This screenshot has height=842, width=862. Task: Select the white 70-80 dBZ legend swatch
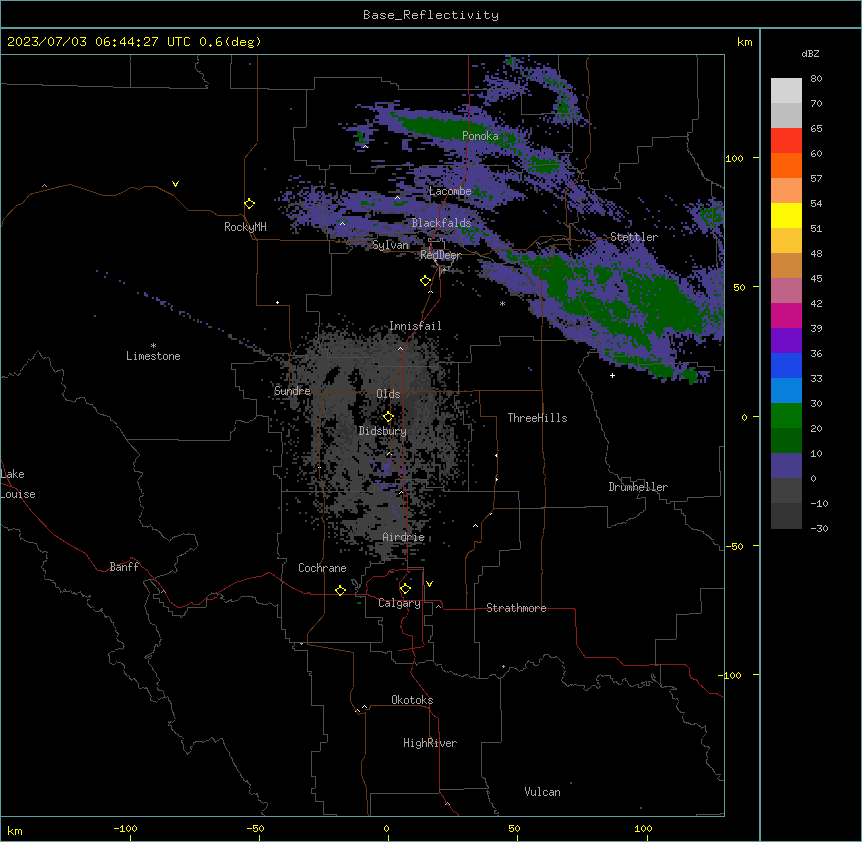[786, 91]
